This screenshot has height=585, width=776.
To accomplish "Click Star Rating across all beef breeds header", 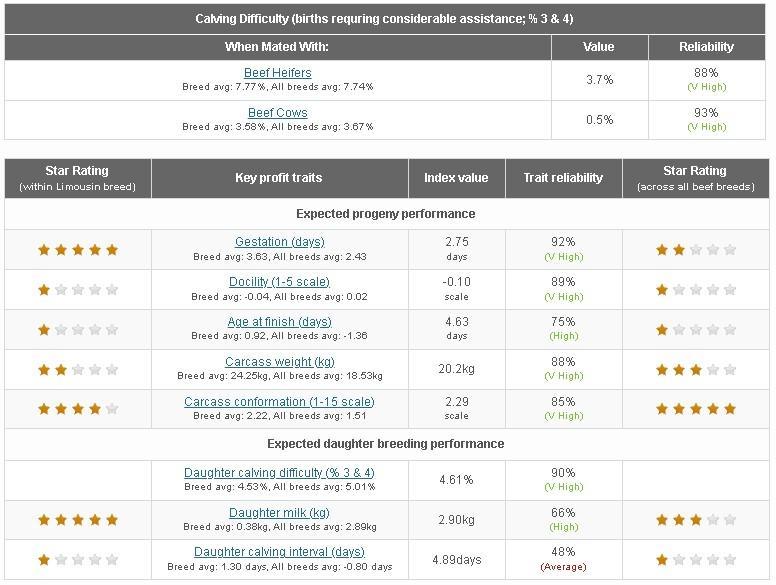I will click(695, 178).
